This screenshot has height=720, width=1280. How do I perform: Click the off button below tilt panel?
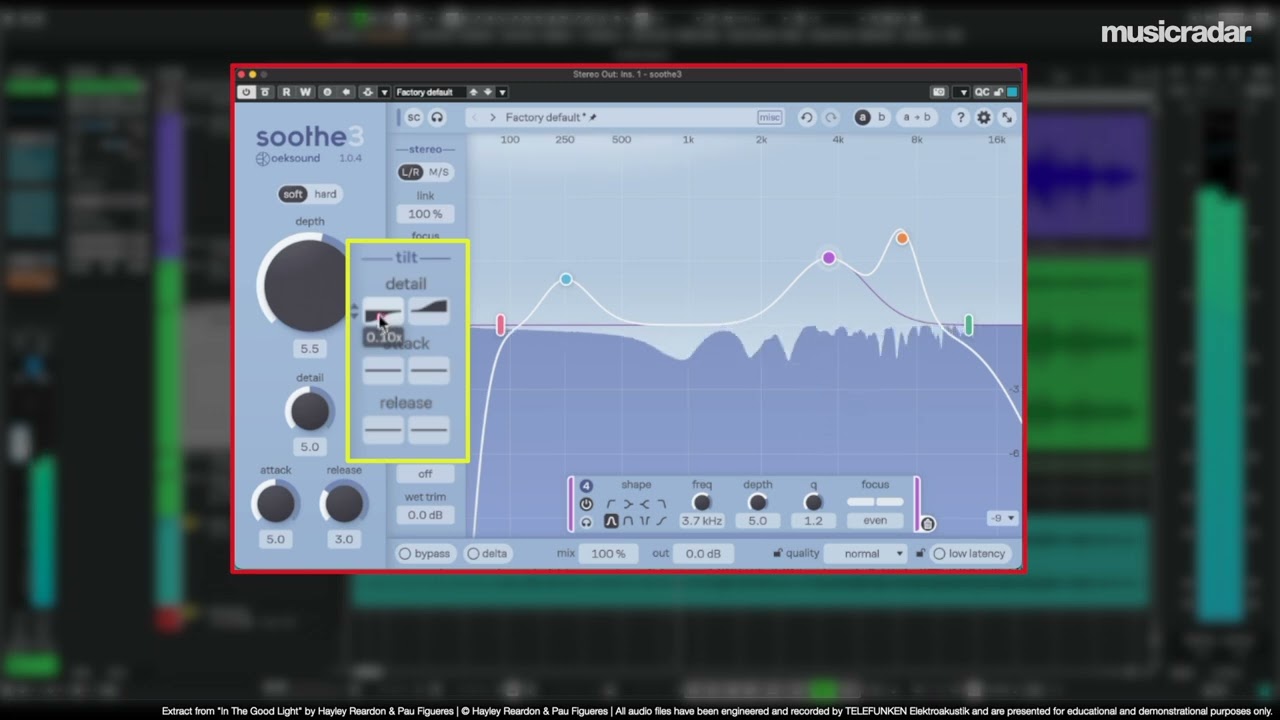click(425, 473)
